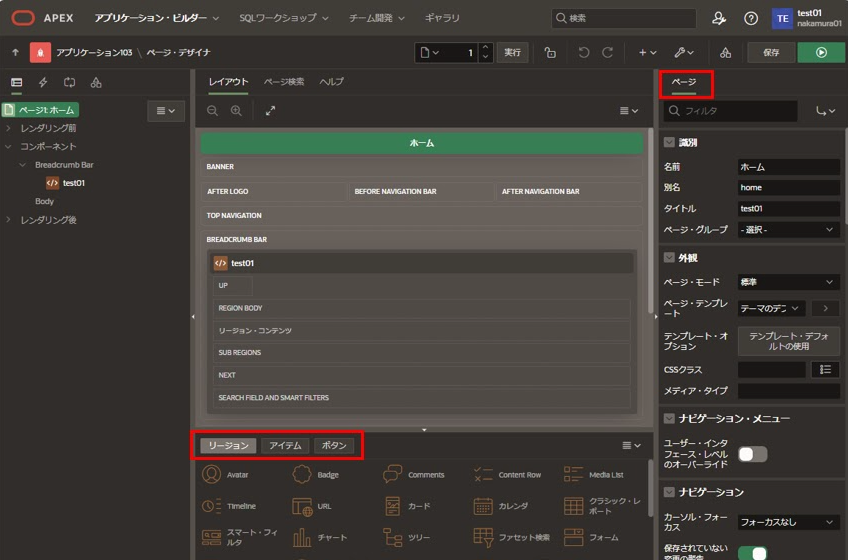Click the zoom in magnifier icon
Screen dimensions: 848x560
pos(236,111)
